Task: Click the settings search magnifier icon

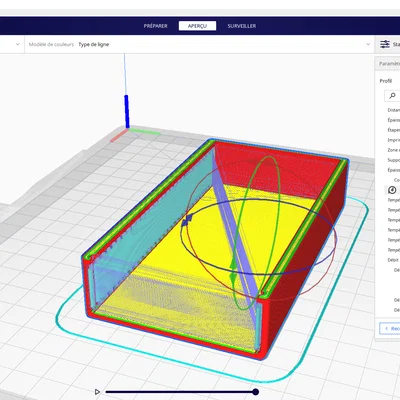Action: coord(392,96)
